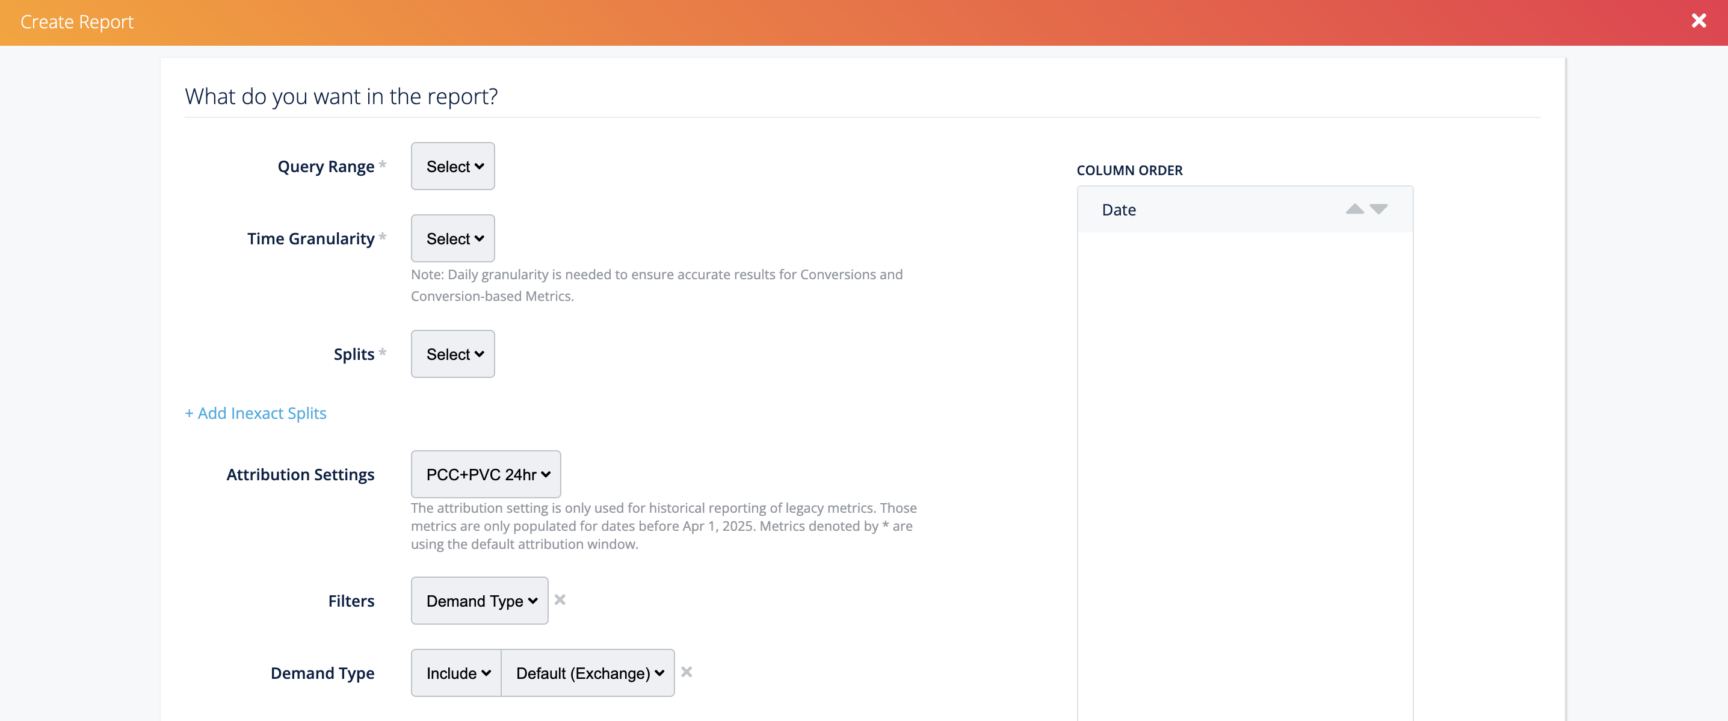Remove the filter beside Filters dropdown
Image resolution: width=1728 pixels, height=721 pixels.
tap(560, 600)
